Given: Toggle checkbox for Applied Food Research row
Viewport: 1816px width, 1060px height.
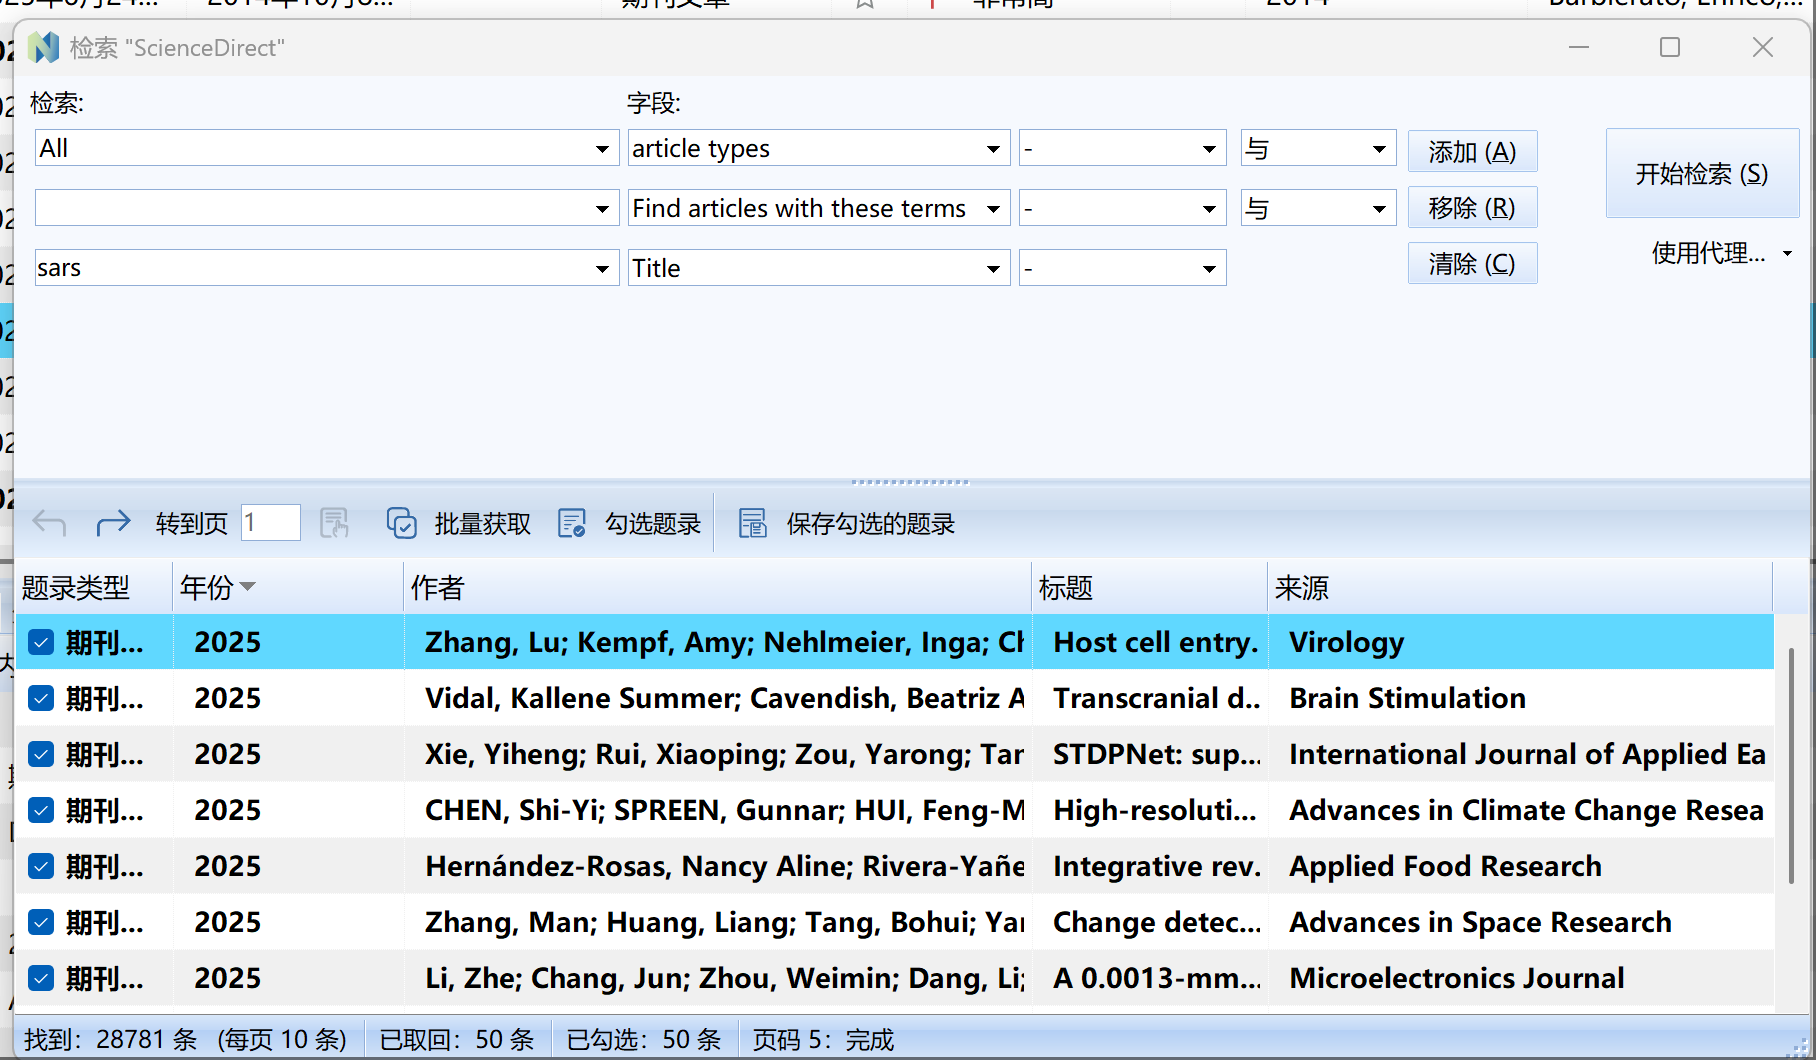Looking at the screenshot, I should (x=41, y=866).
